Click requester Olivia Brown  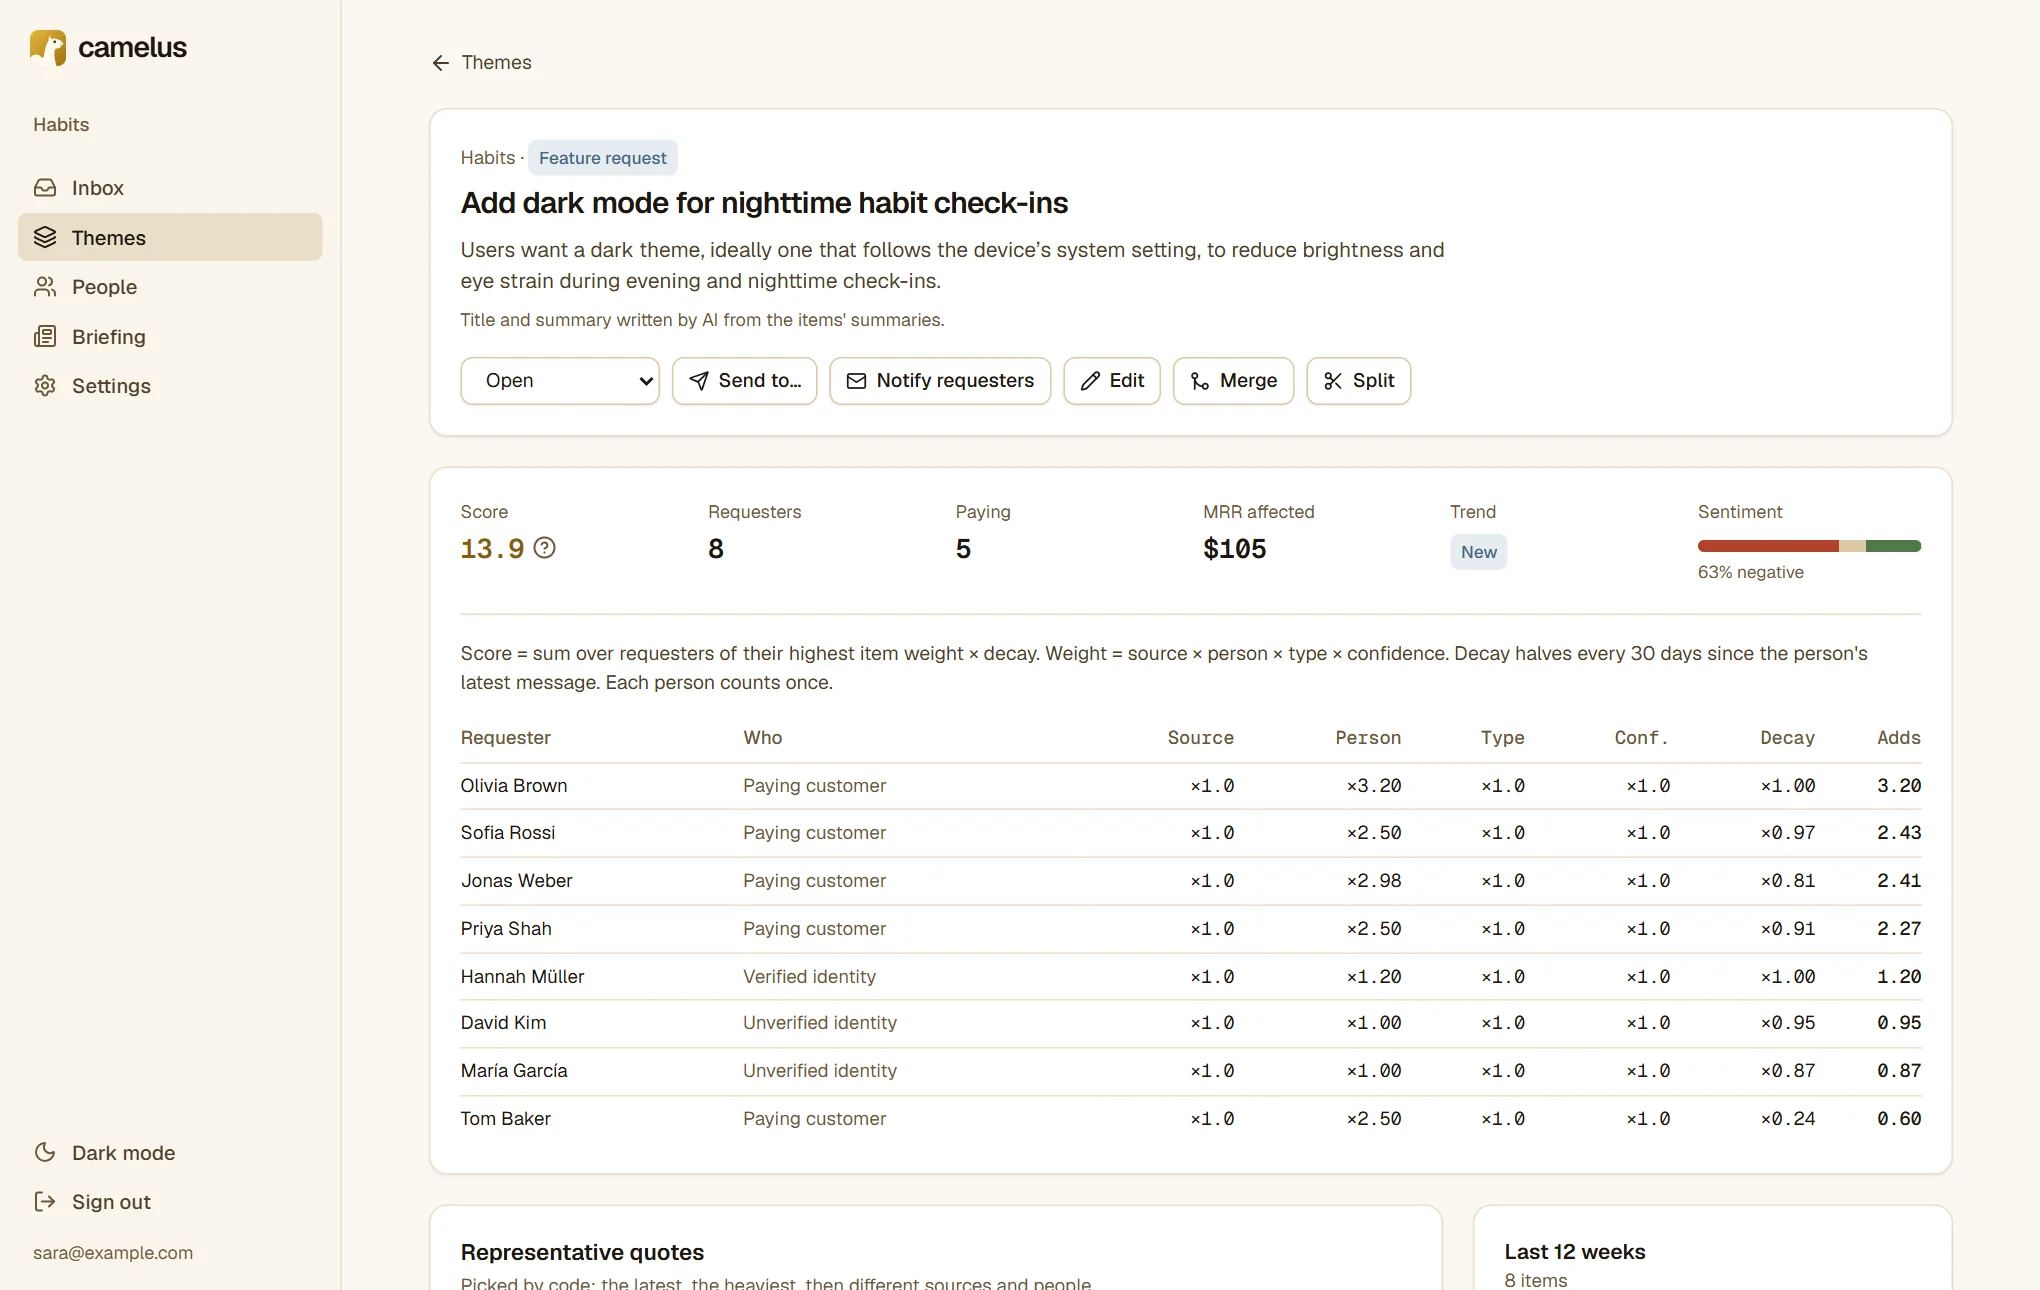514,786
